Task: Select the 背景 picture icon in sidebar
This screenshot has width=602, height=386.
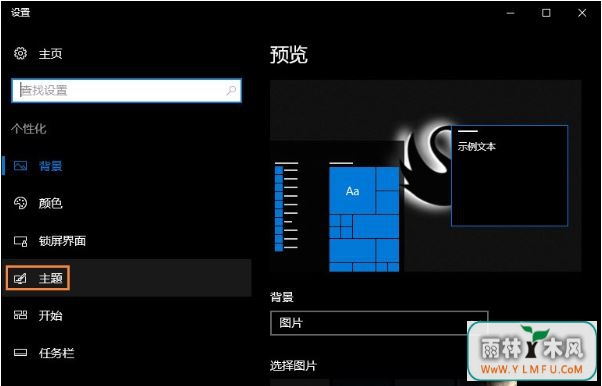Action: click(20, 166)
